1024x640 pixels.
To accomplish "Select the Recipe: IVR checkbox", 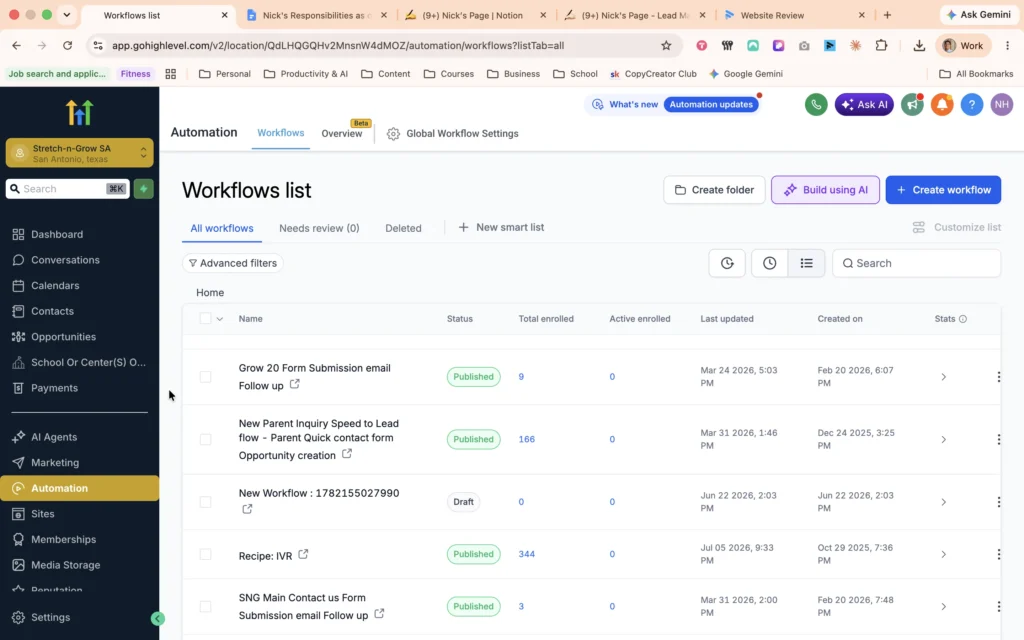I will (x=205, y=554).
